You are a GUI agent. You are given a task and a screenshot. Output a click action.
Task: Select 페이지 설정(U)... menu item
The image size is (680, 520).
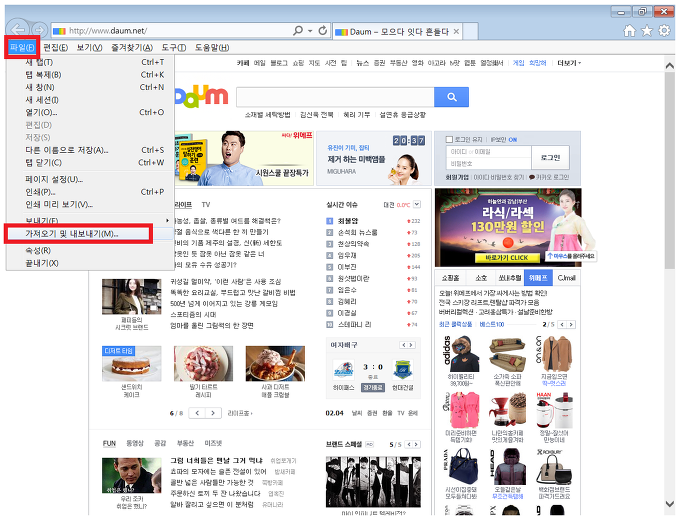(x=90, y=179)
